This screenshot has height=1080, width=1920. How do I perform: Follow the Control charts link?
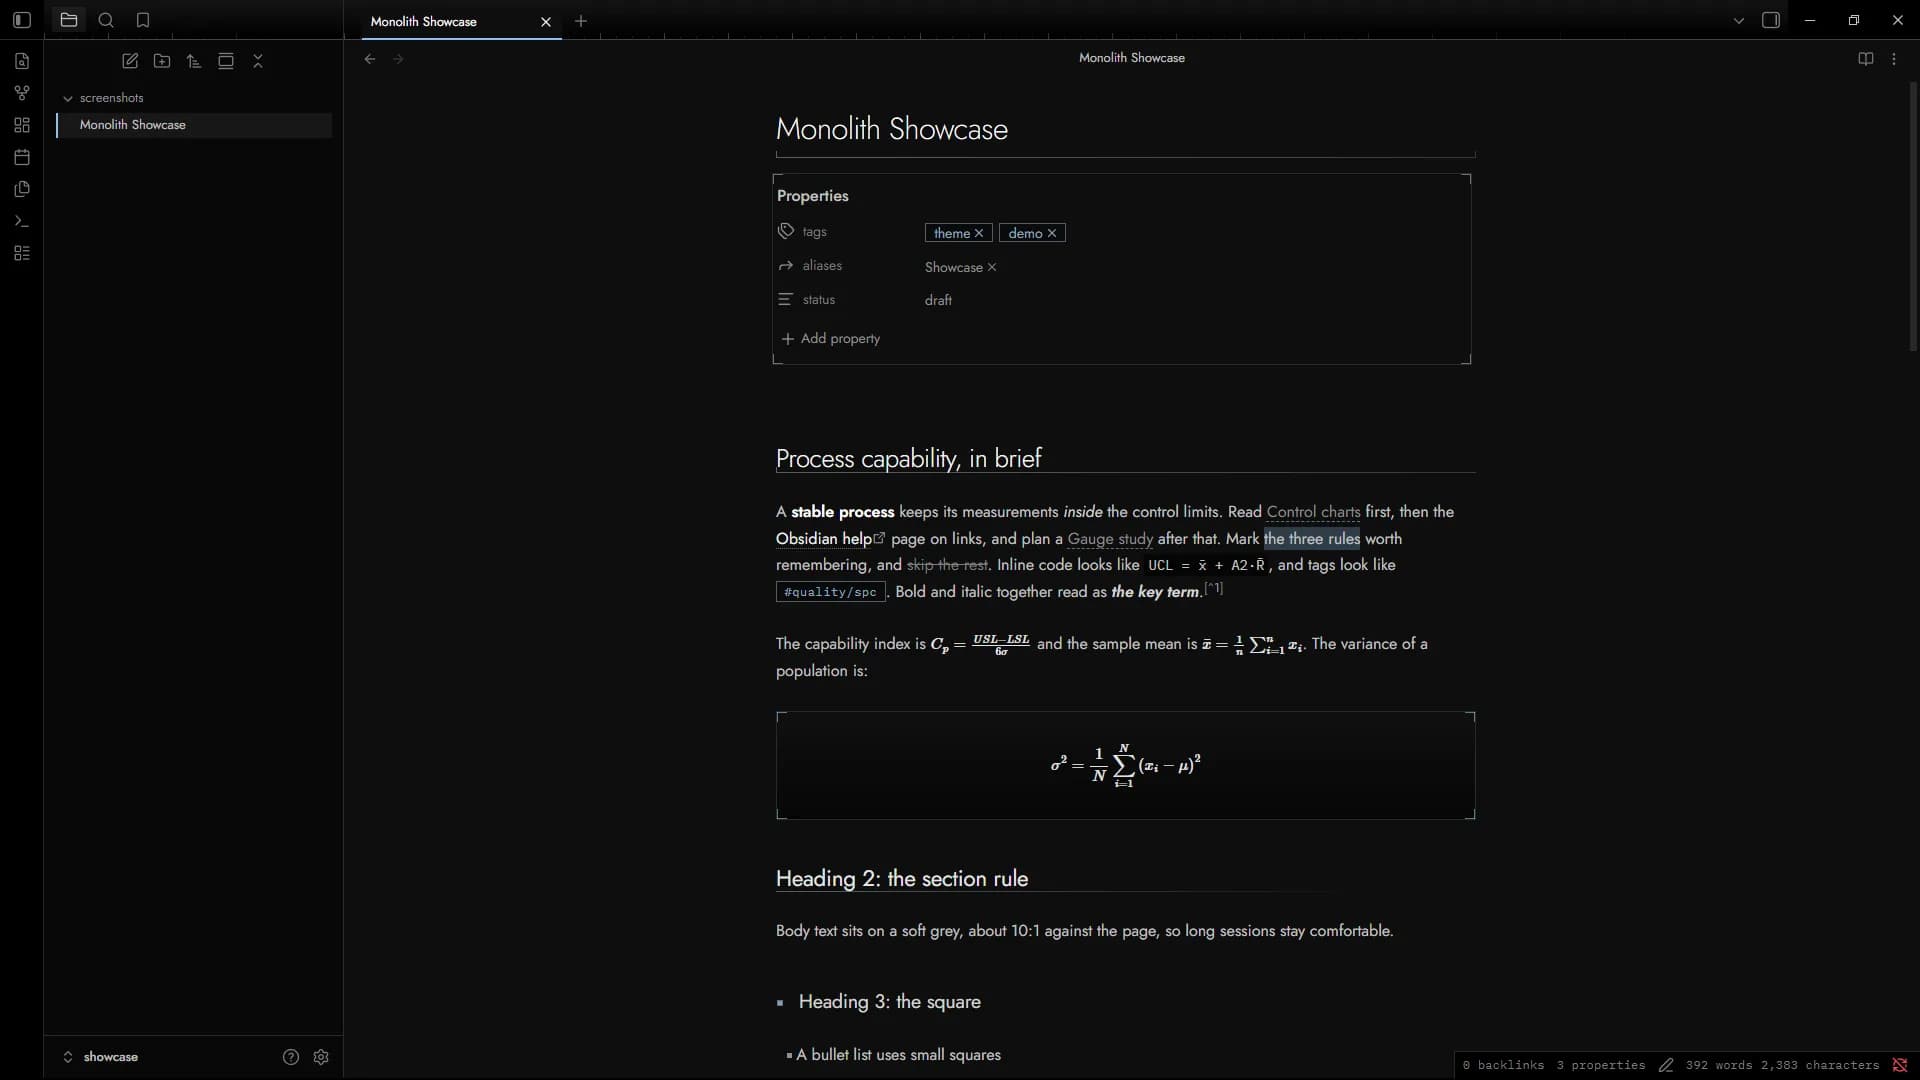click(x=1313, y=512)
